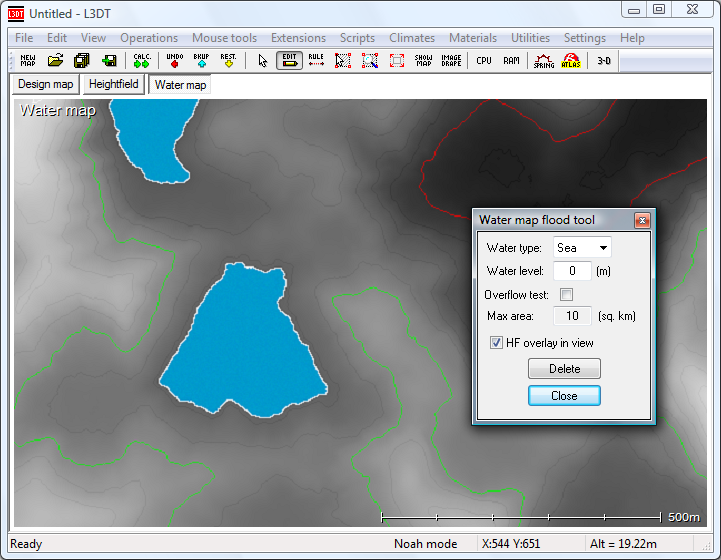Image resolution: width=721 pixels, height=560 pixels.
Task: Select the Ruler measuring tool
Action: point(316,60)
